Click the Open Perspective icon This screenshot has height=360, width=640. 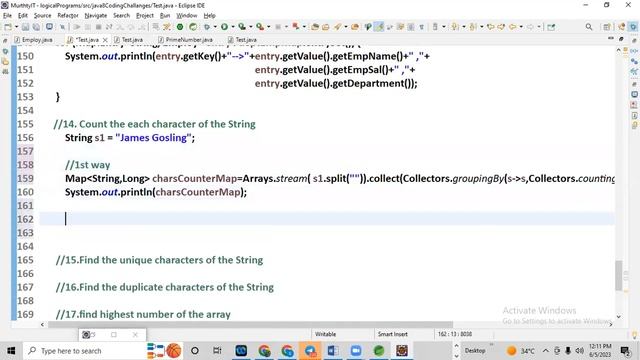point(607,27)
